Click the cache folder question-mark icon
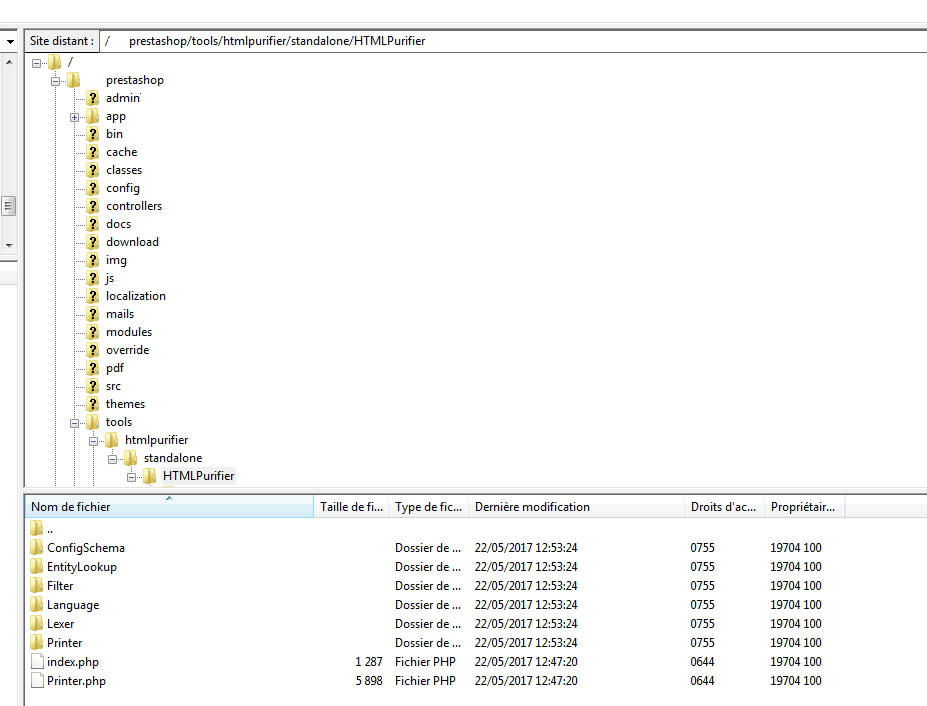927x706 pixels. (93, 152)
